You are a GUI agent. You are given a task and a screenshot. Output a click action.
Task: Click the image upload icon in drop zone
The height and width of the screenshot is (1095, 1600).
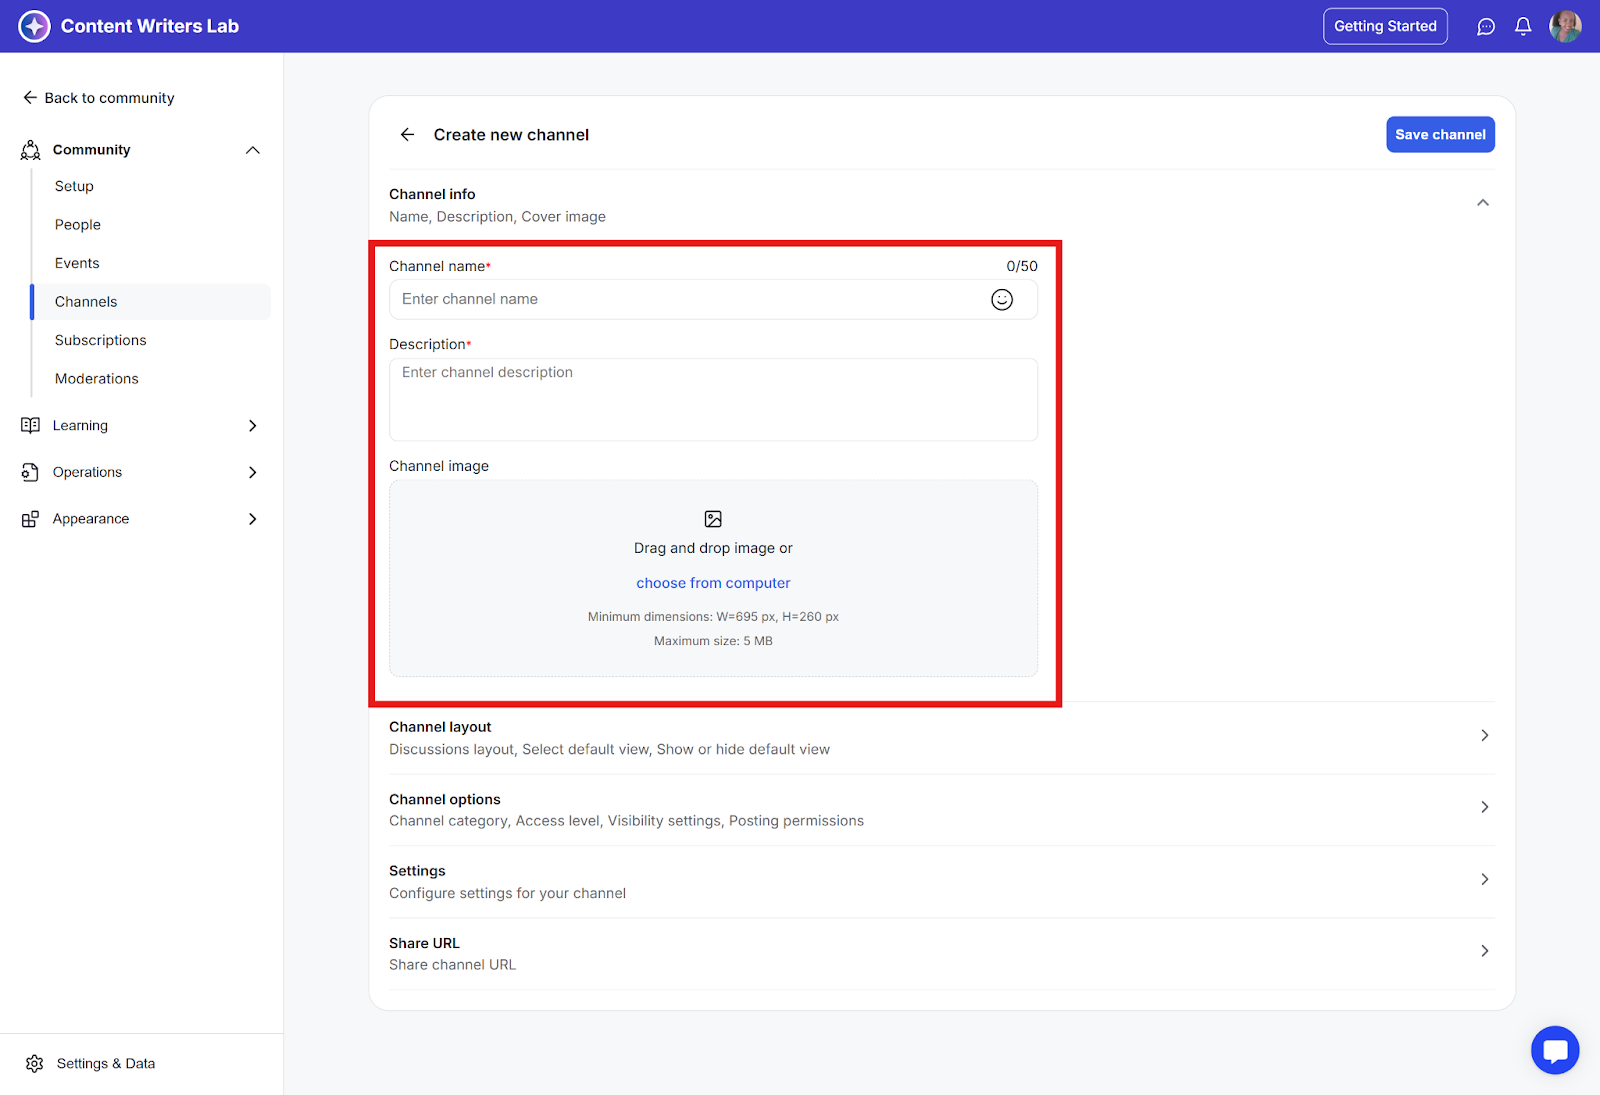click(x=713, y=519)
